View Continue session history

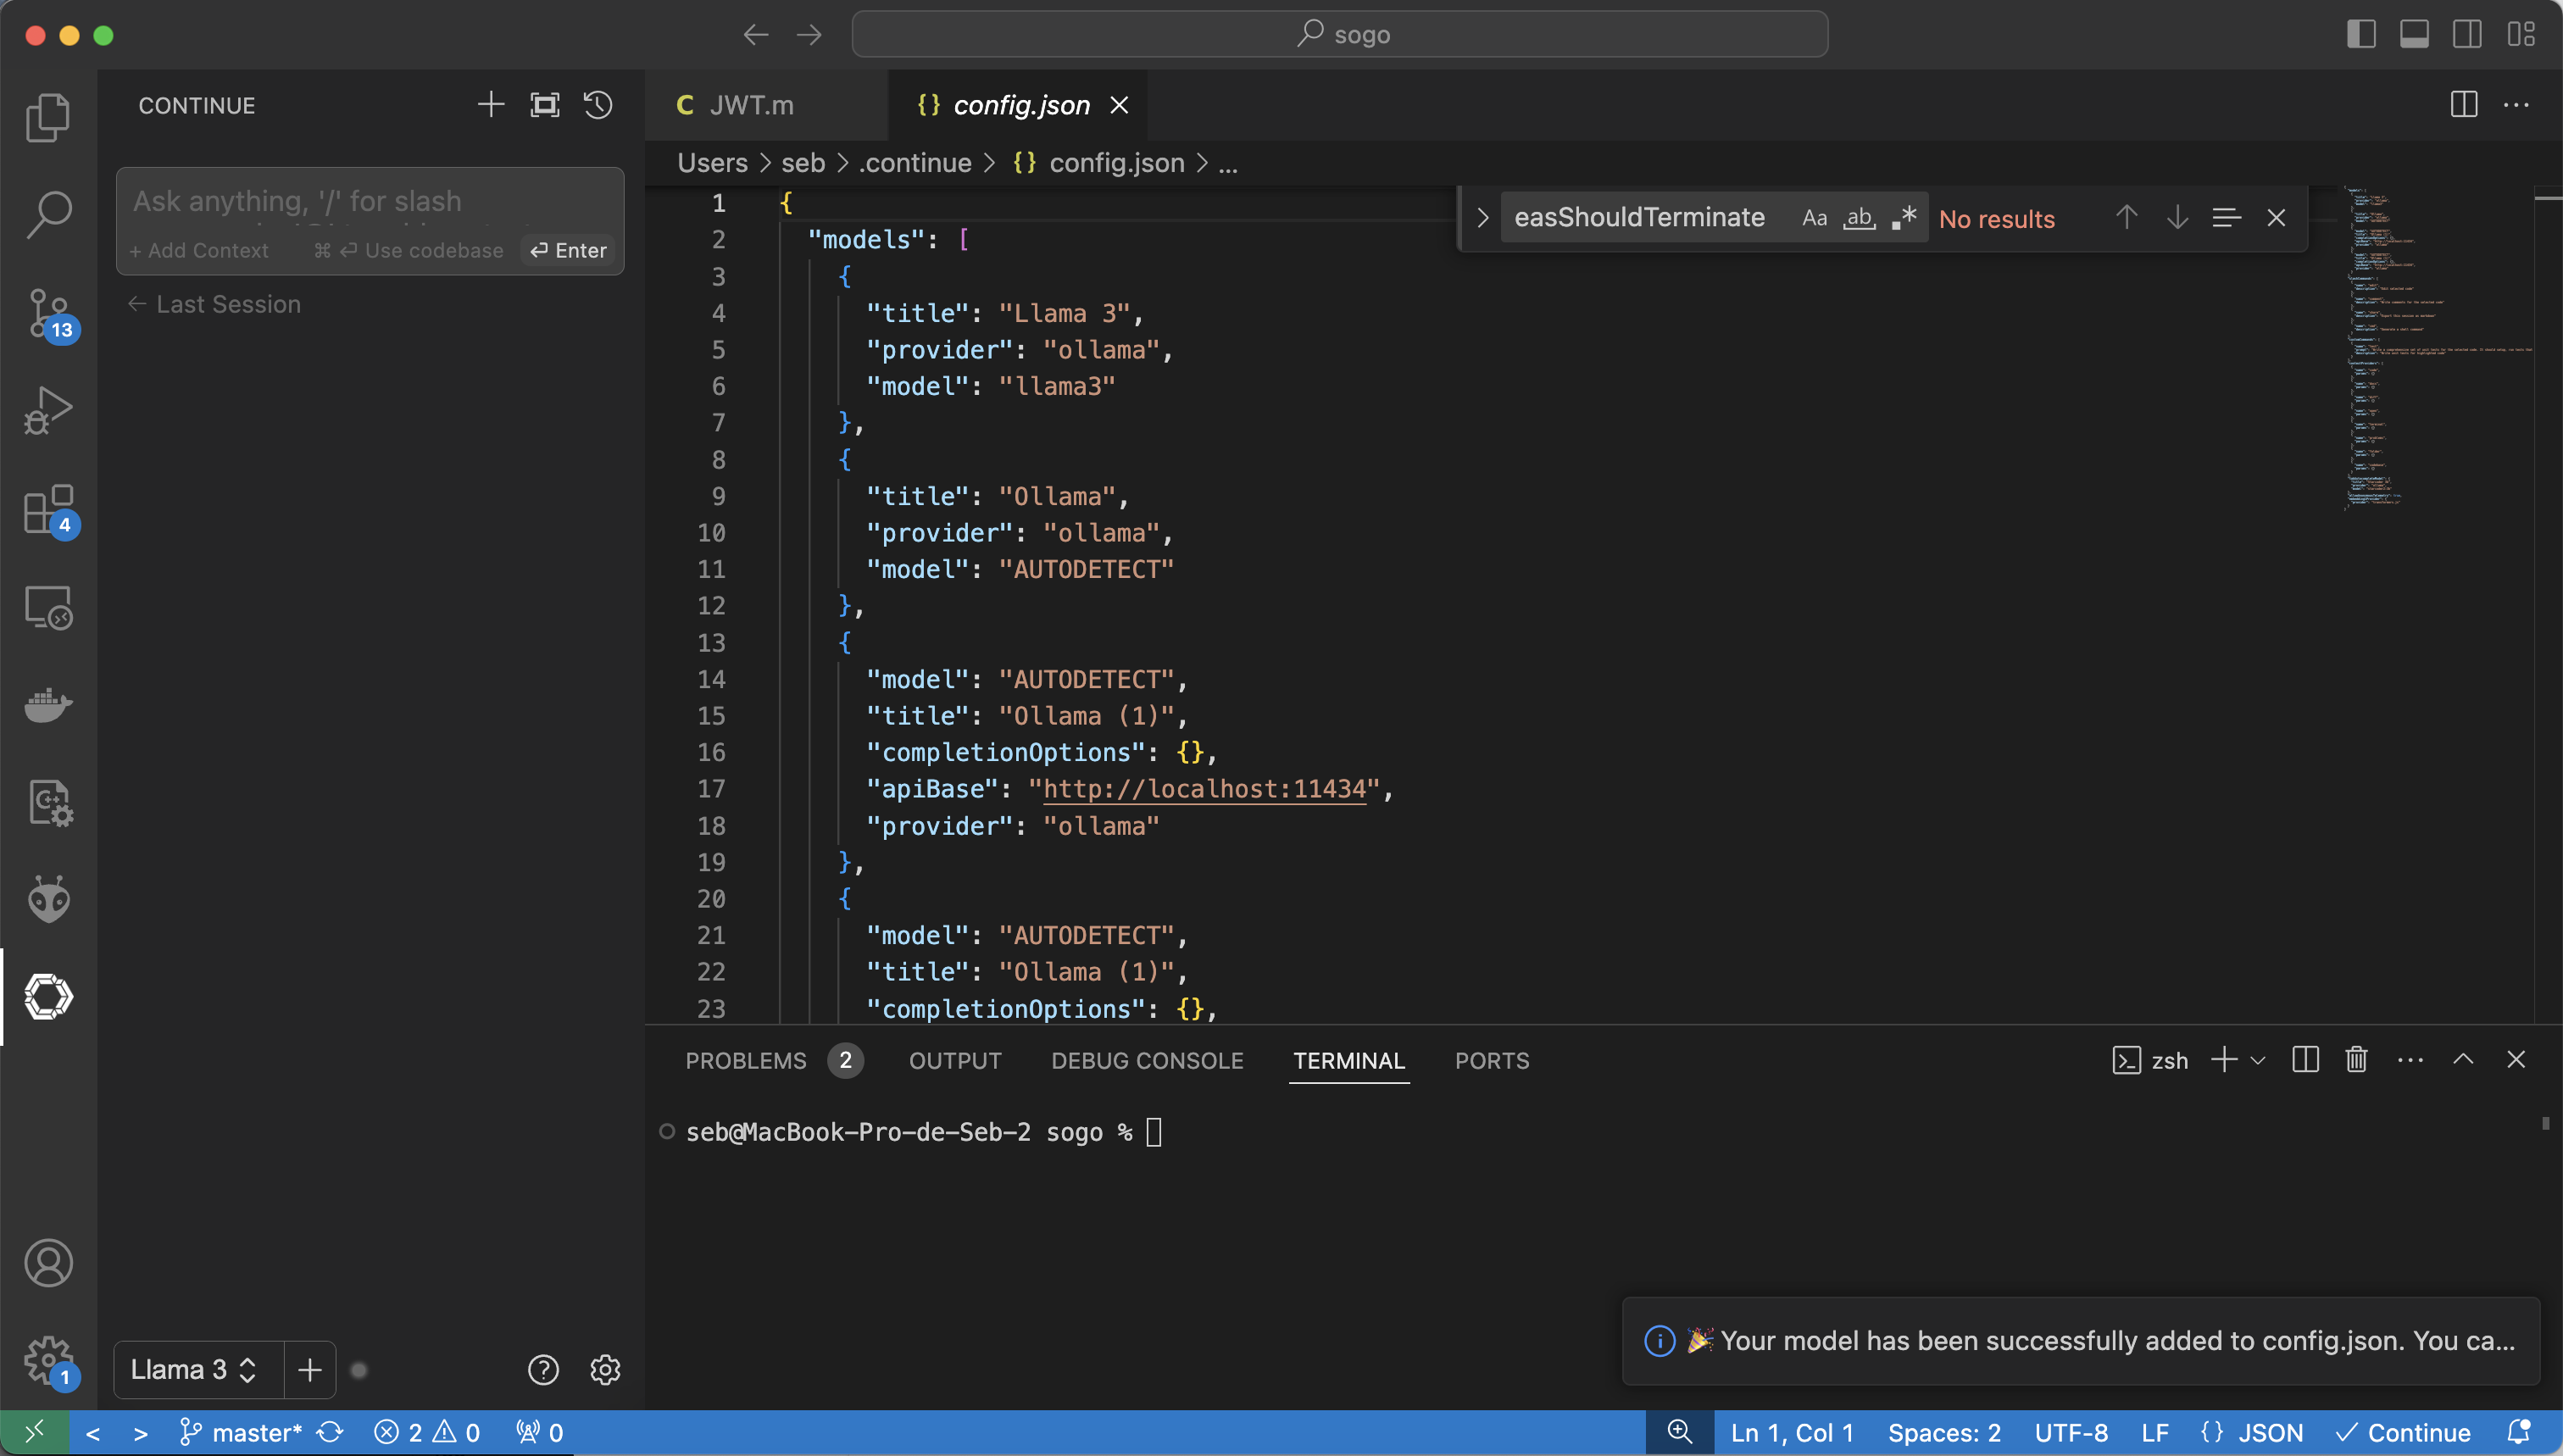pos(598,105)
